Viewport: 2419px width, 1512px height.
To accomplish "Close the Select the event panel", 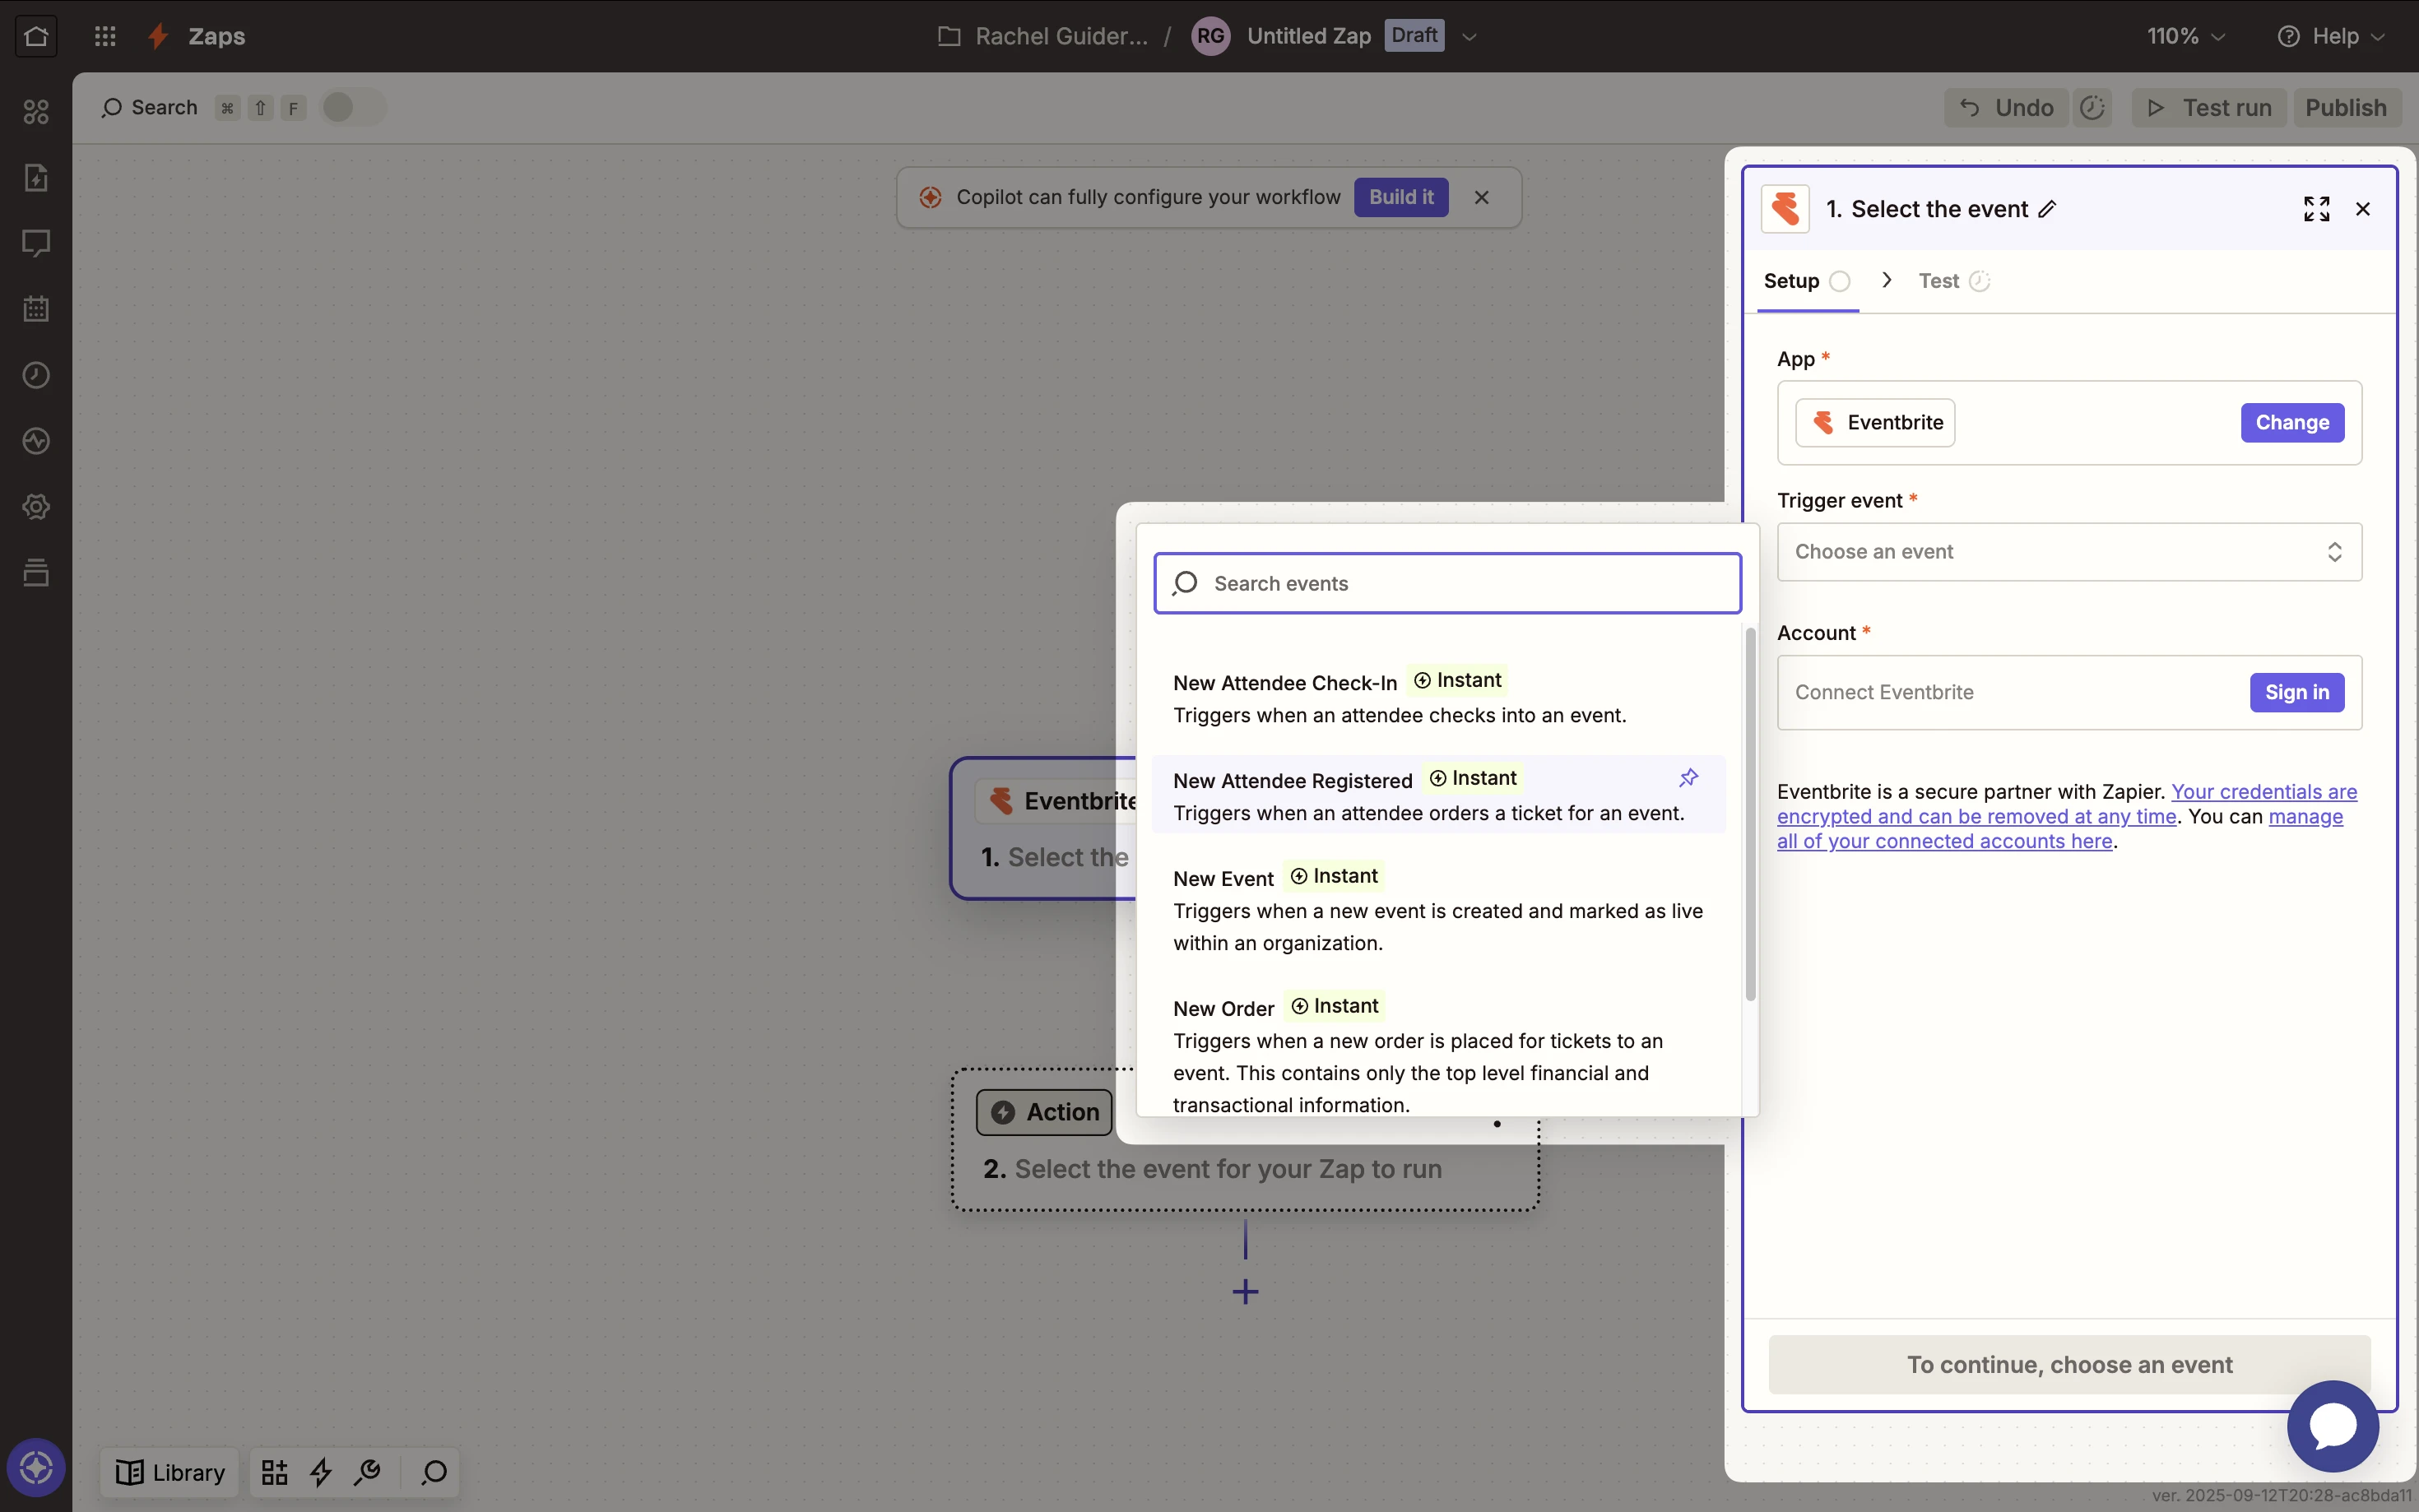I will pyautogui.click(x=2363, y=209).
